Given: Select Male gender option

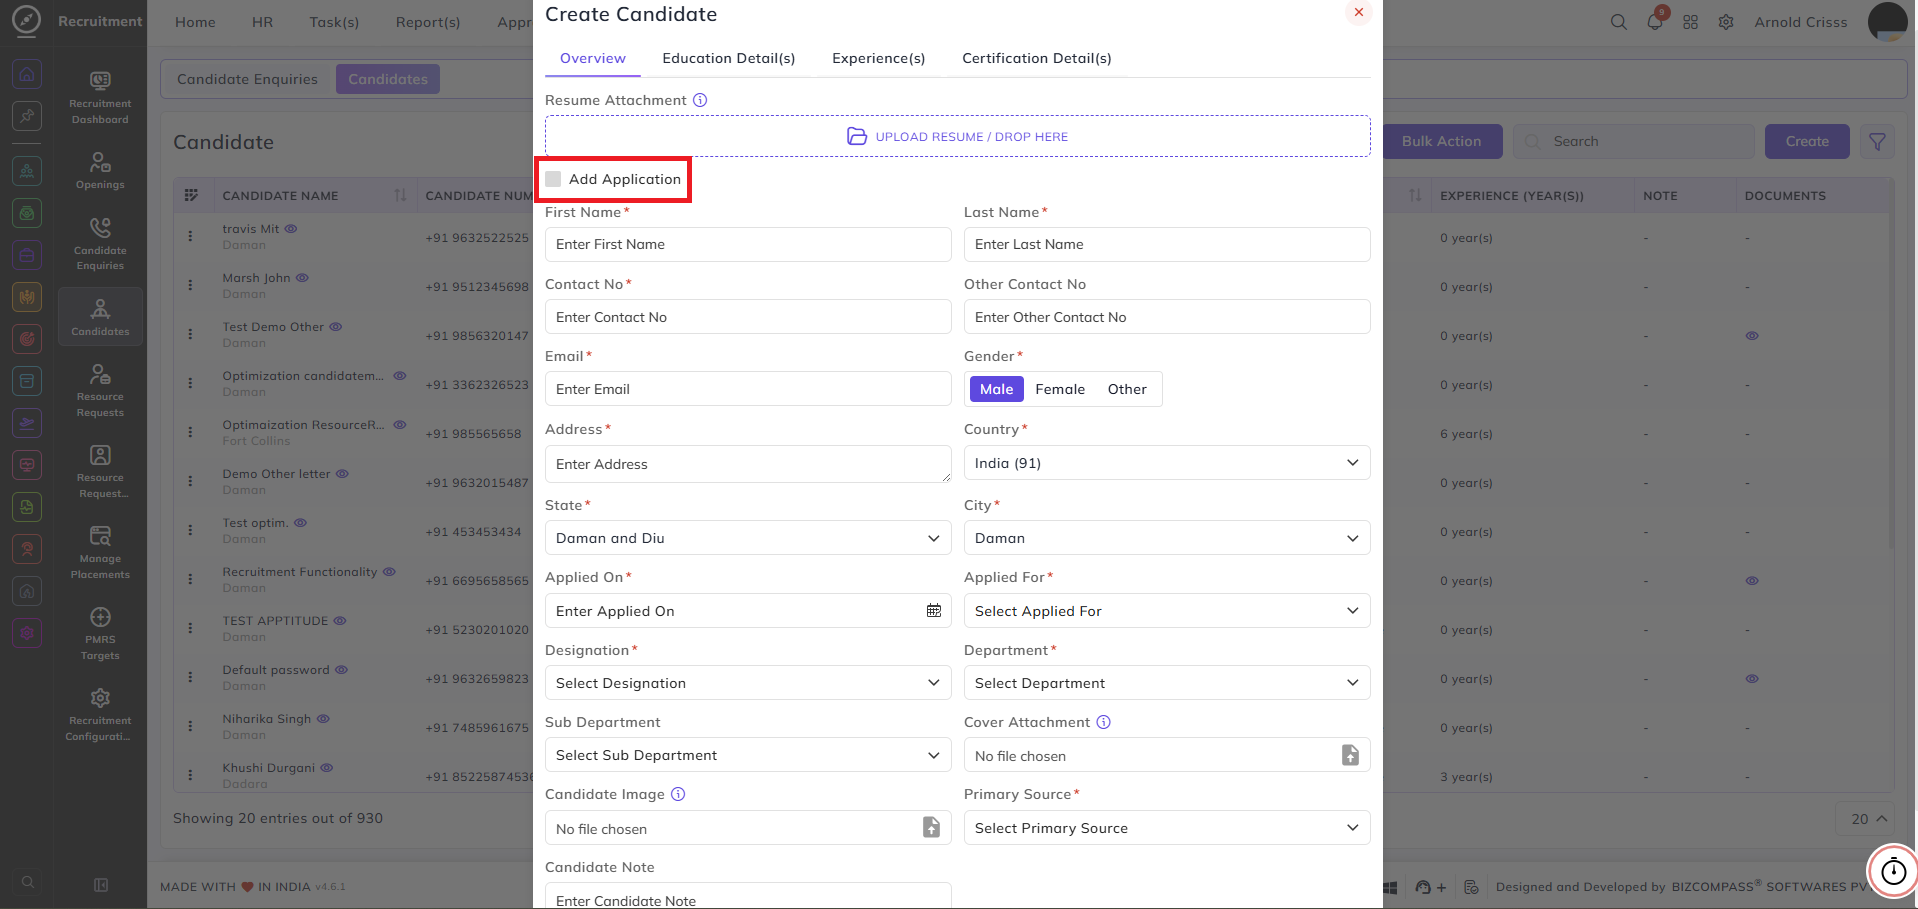Looking at the screenshot, I should click(x=996, y=389).
